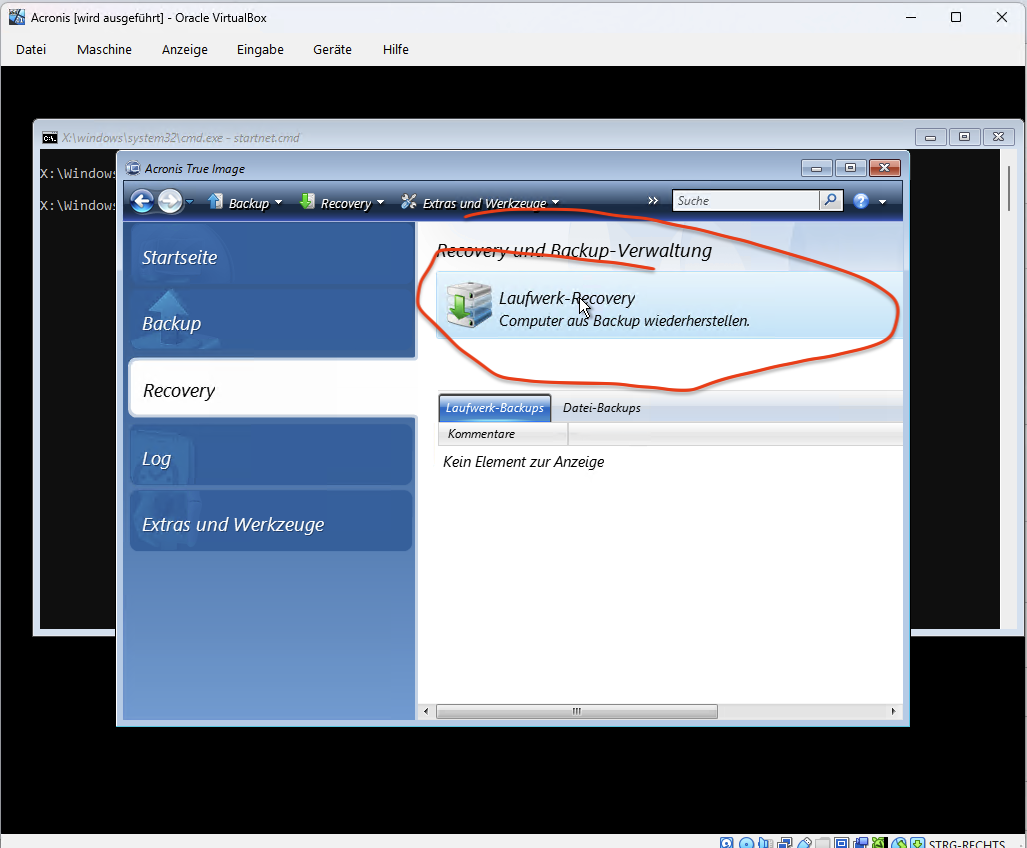The image size is (1027, 848).
Task: Click the text 'Kein Element zur Anzeige'
Action: 523,462
